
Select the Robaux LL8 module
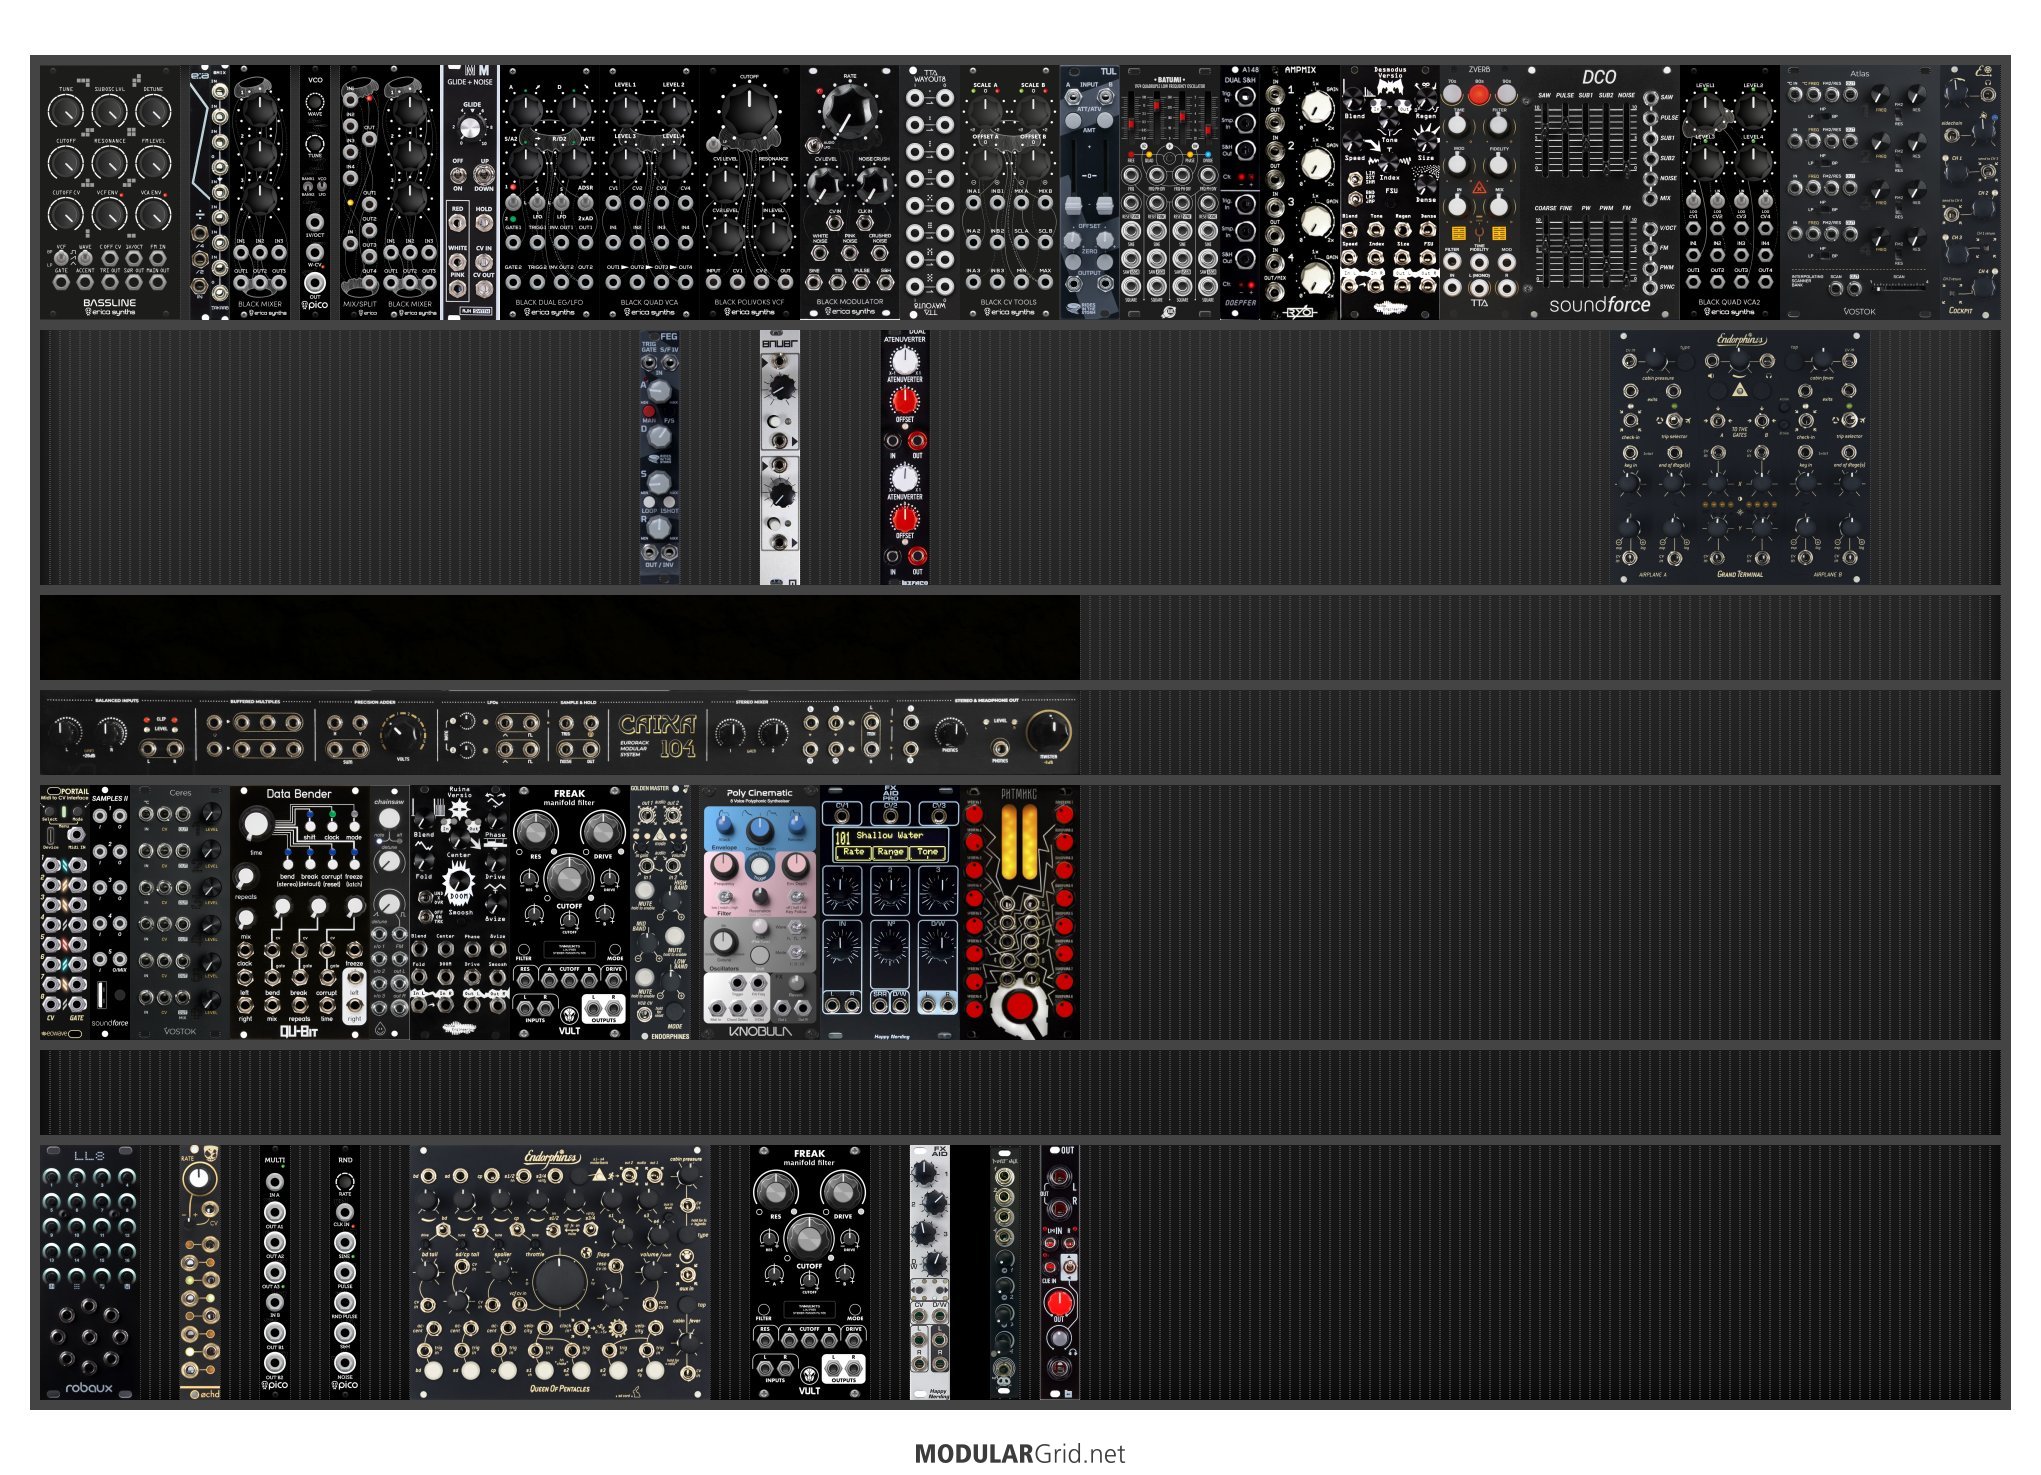pyautogui.click(x=90, y=1272)
